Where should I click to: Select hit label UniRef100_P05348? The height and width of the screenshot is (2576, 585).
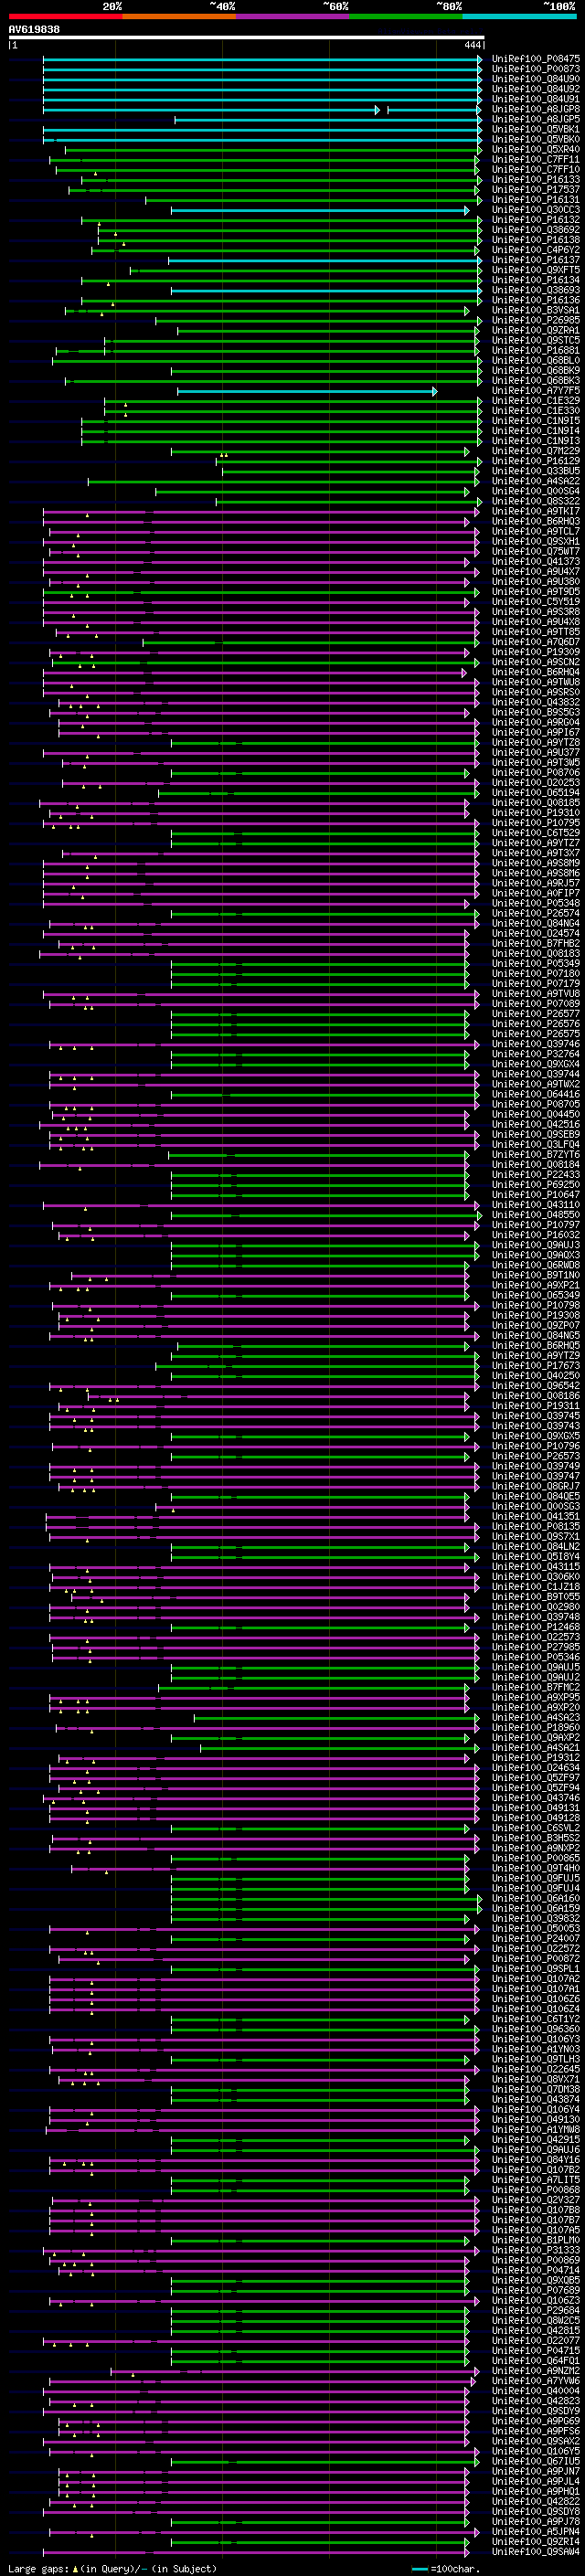click(535, 904)
